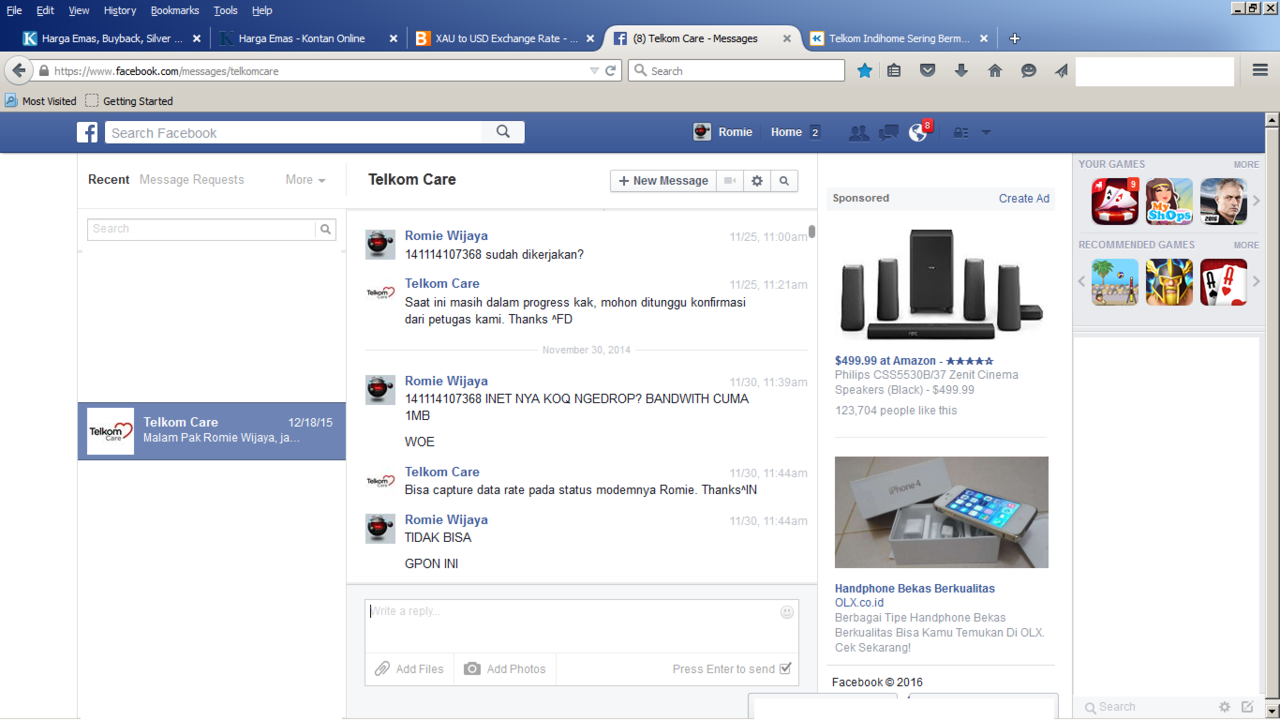Viewport: 1280px width, 720px height.
Task: Go to Firefox home page icon
Action: [x=995, y=71]
